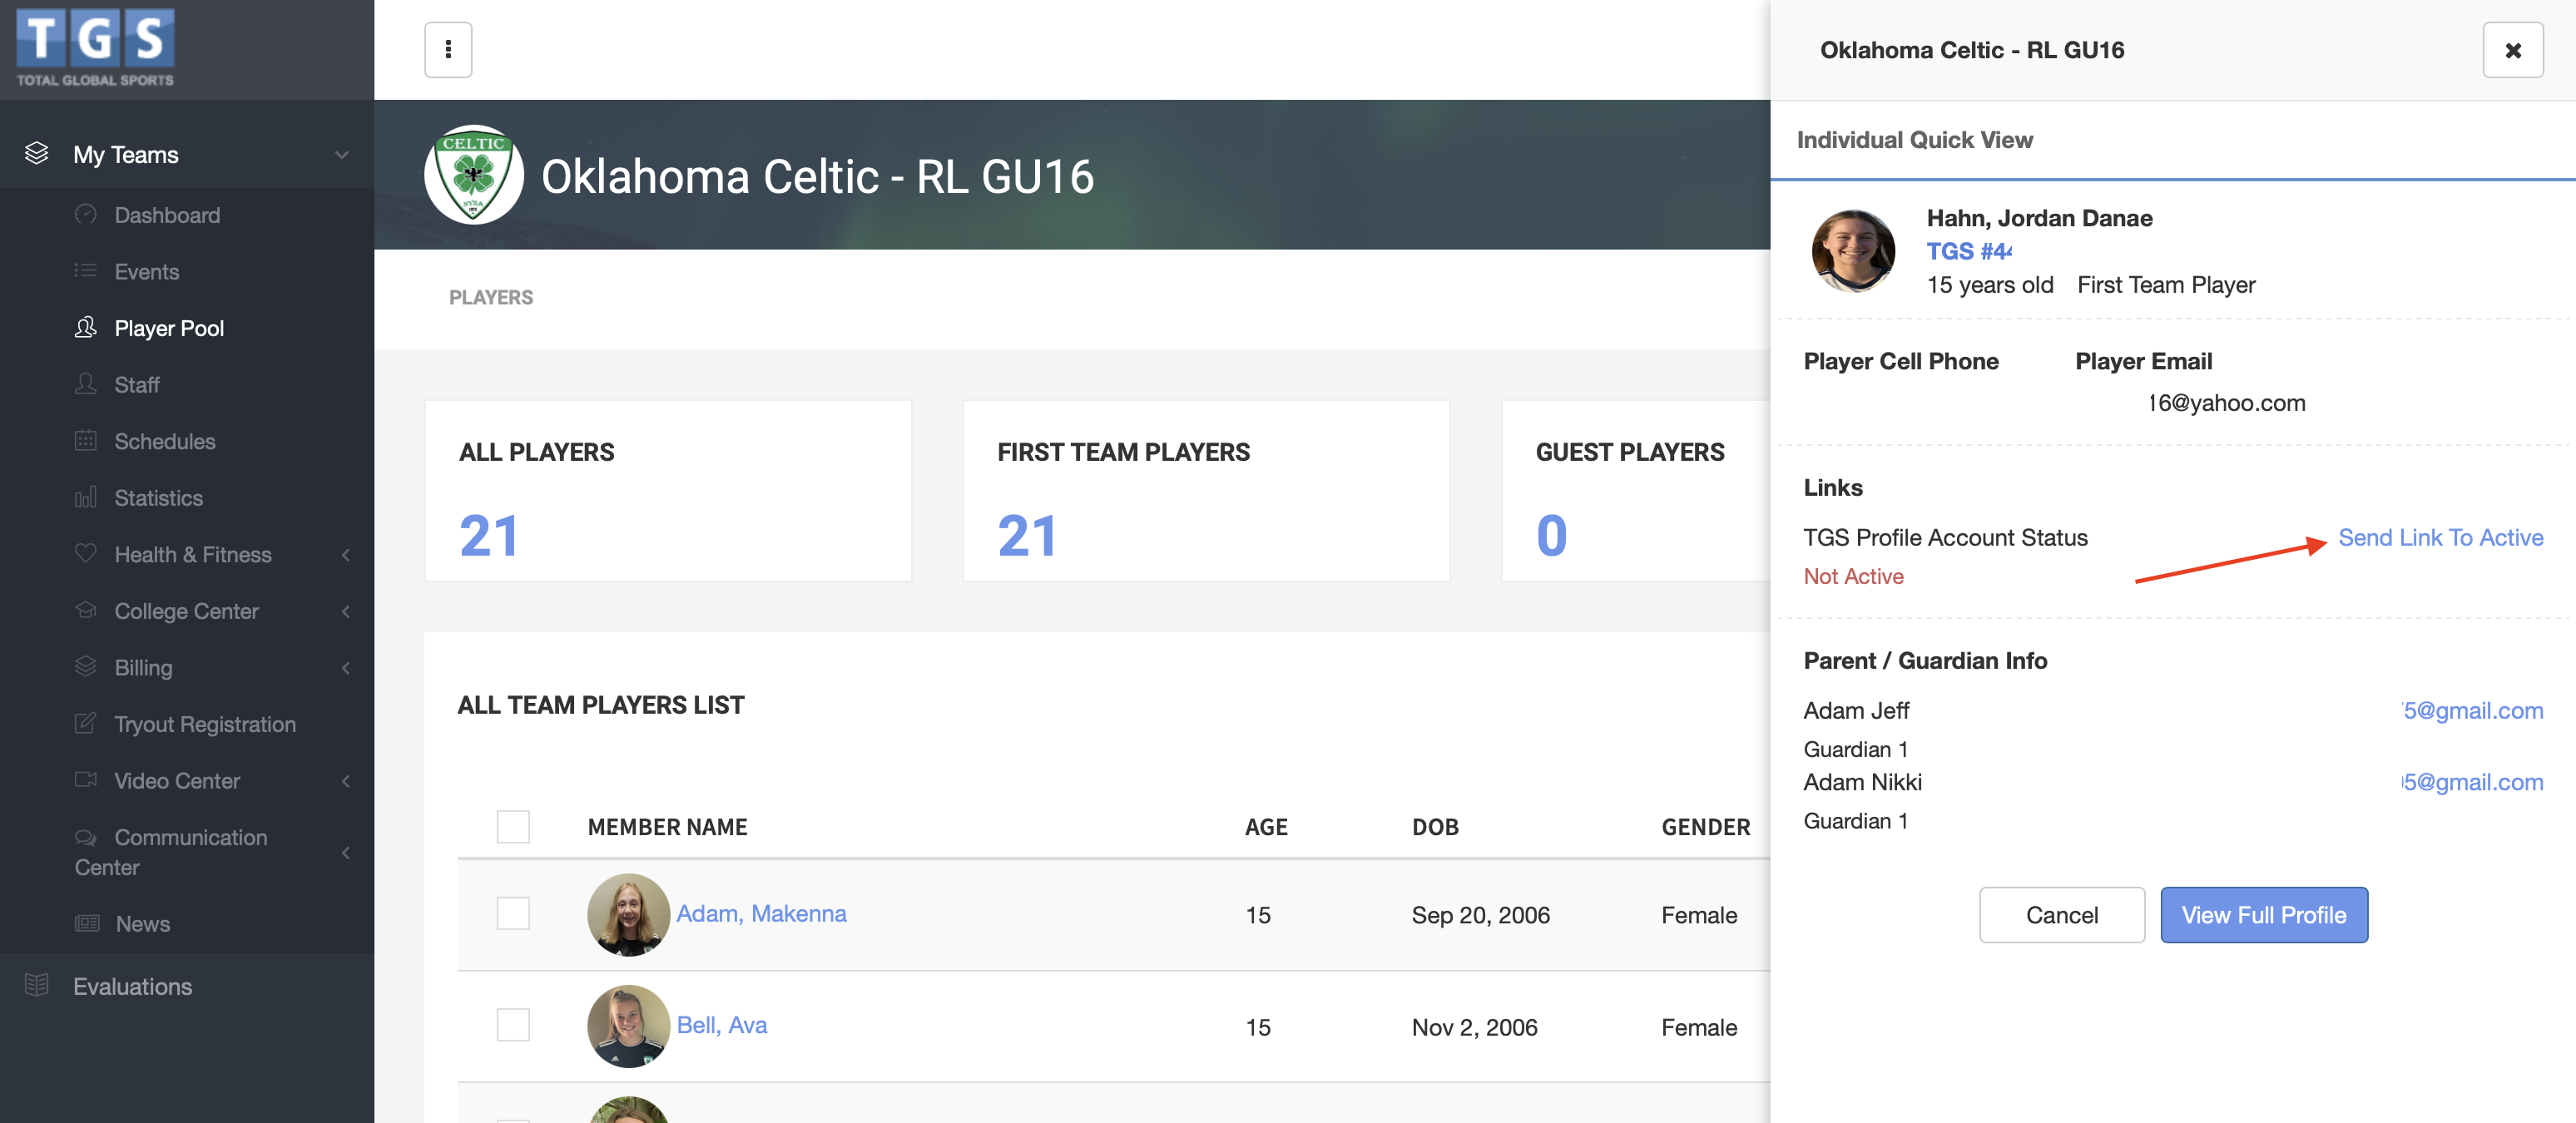Open the Dashboard from the sidebar

point(167,214)
